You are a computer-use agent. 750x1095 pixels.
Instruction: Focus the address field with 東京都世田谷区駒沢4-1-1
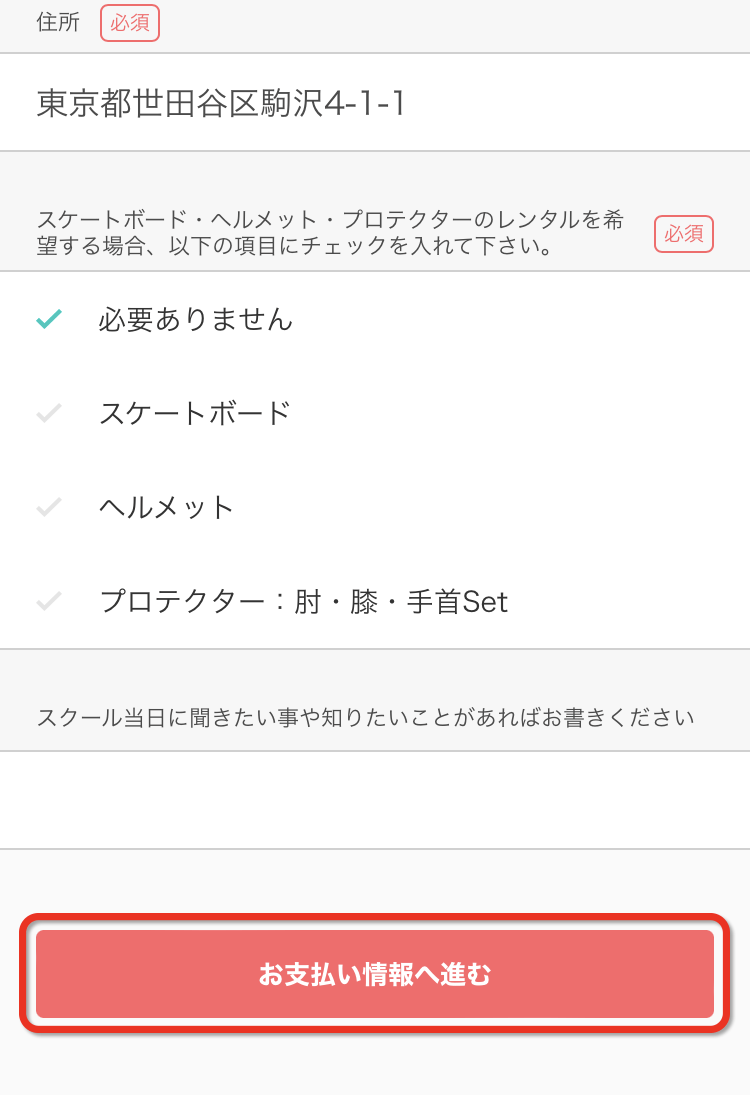375,103
